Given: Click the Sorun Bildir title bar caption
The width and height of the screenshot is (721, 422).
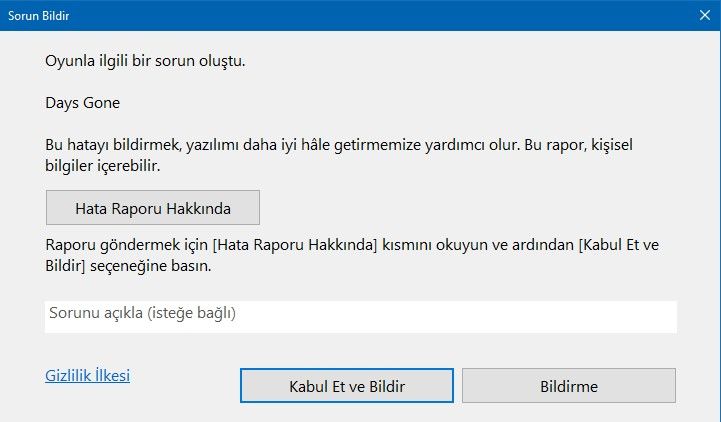Looking at the screenshot, I should pyautogui.click(x=39, y=16).
